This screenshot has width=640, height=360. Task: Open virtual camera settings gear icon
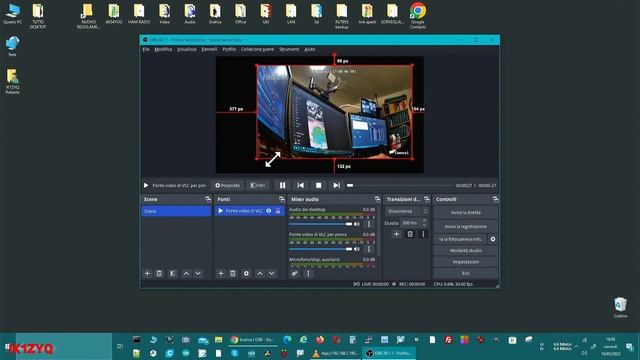(x=493, y=239)
